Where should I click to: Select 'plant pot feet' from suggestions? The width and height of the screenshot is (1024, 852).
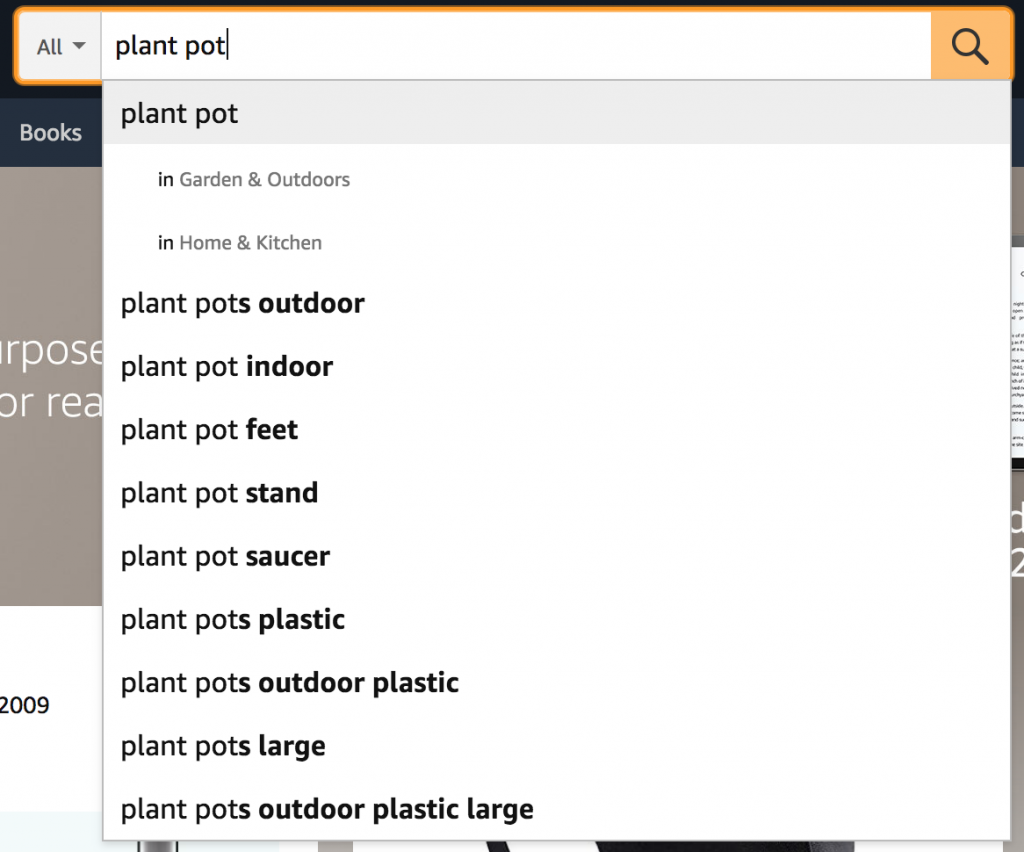point(210,430)
